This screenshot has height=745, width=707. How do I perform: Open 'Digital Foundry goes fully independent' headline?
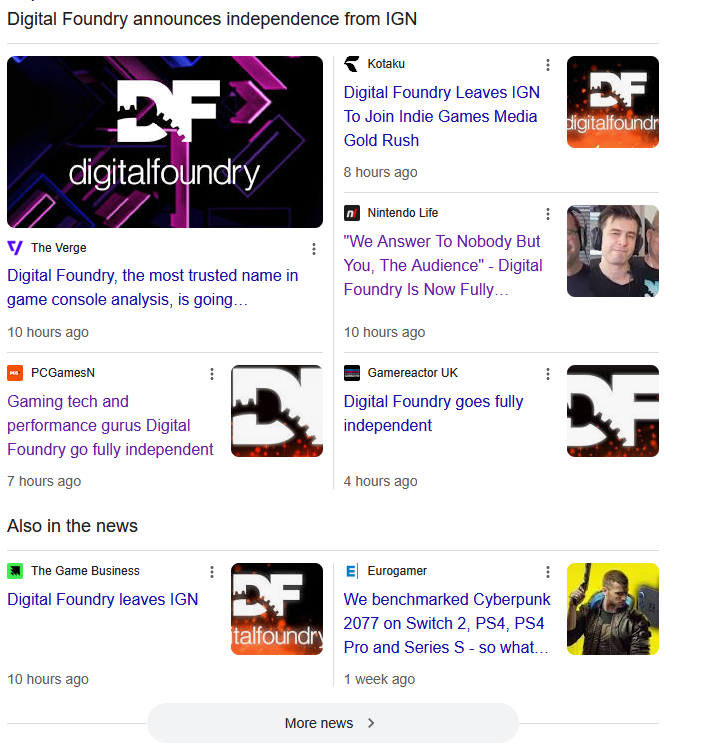point(433,413)
